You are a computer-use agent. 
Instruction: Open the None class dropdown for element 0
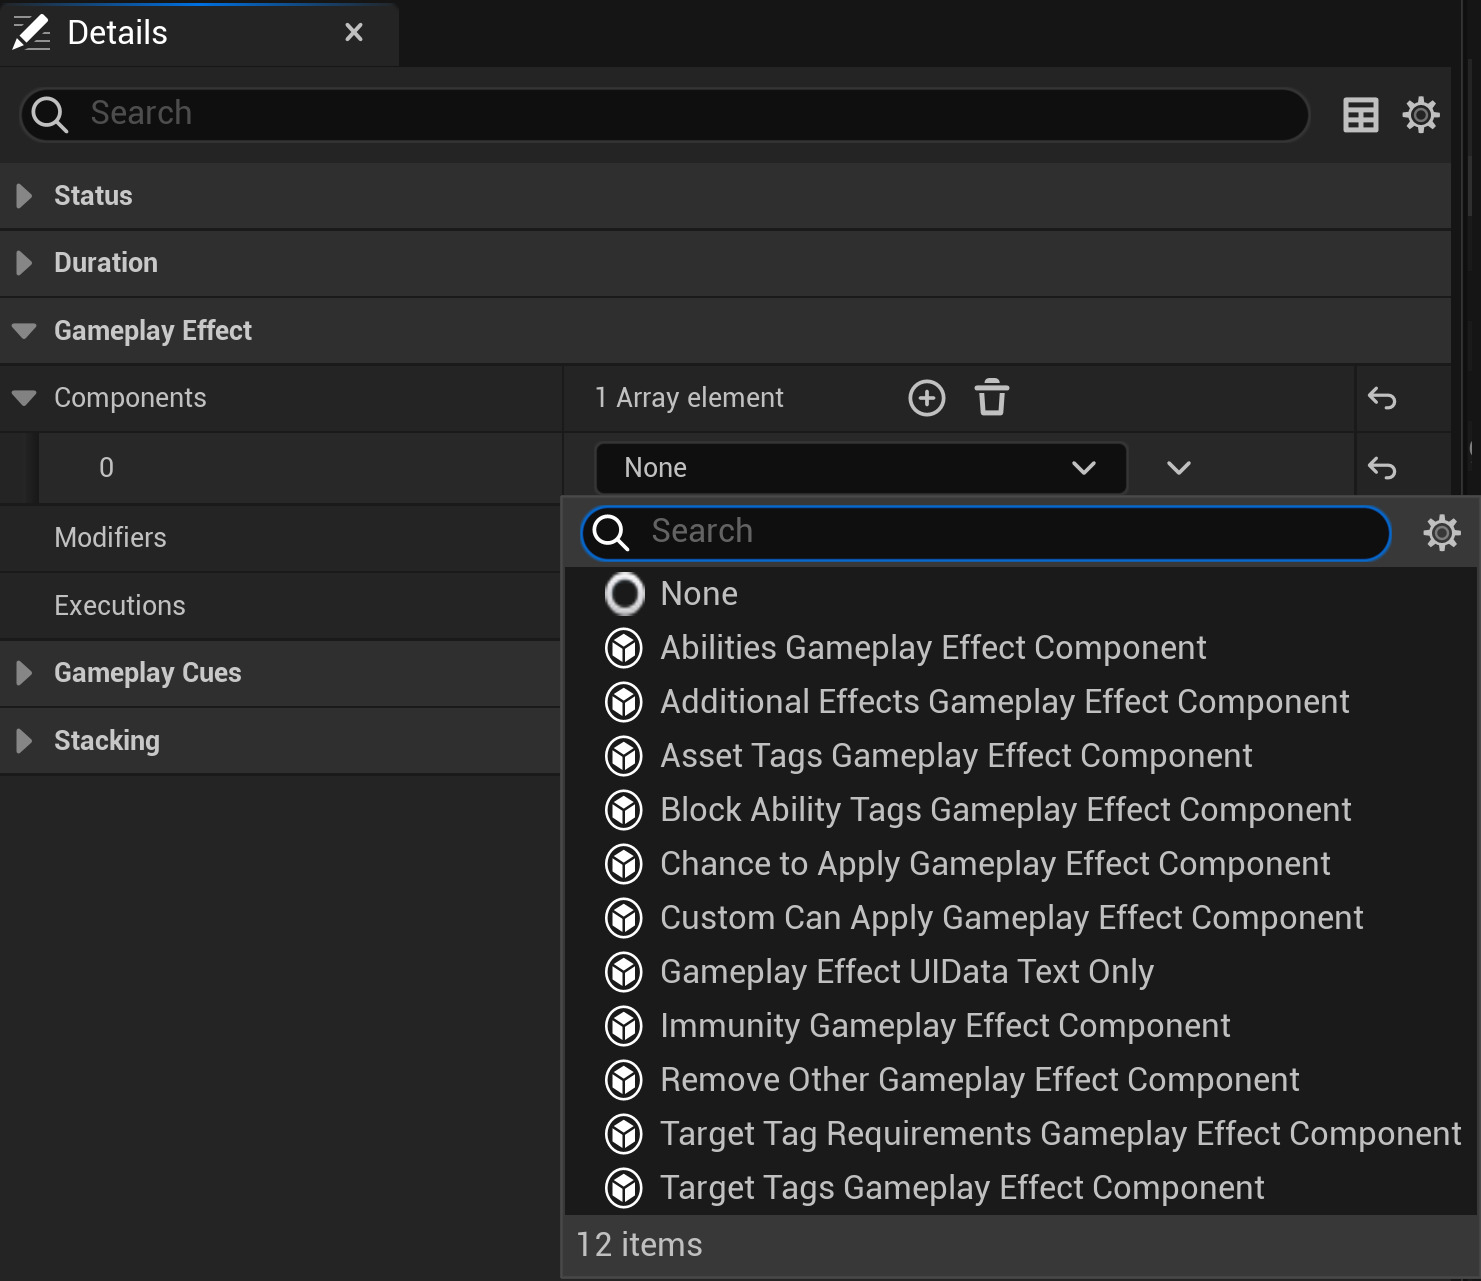coord(861,468)
